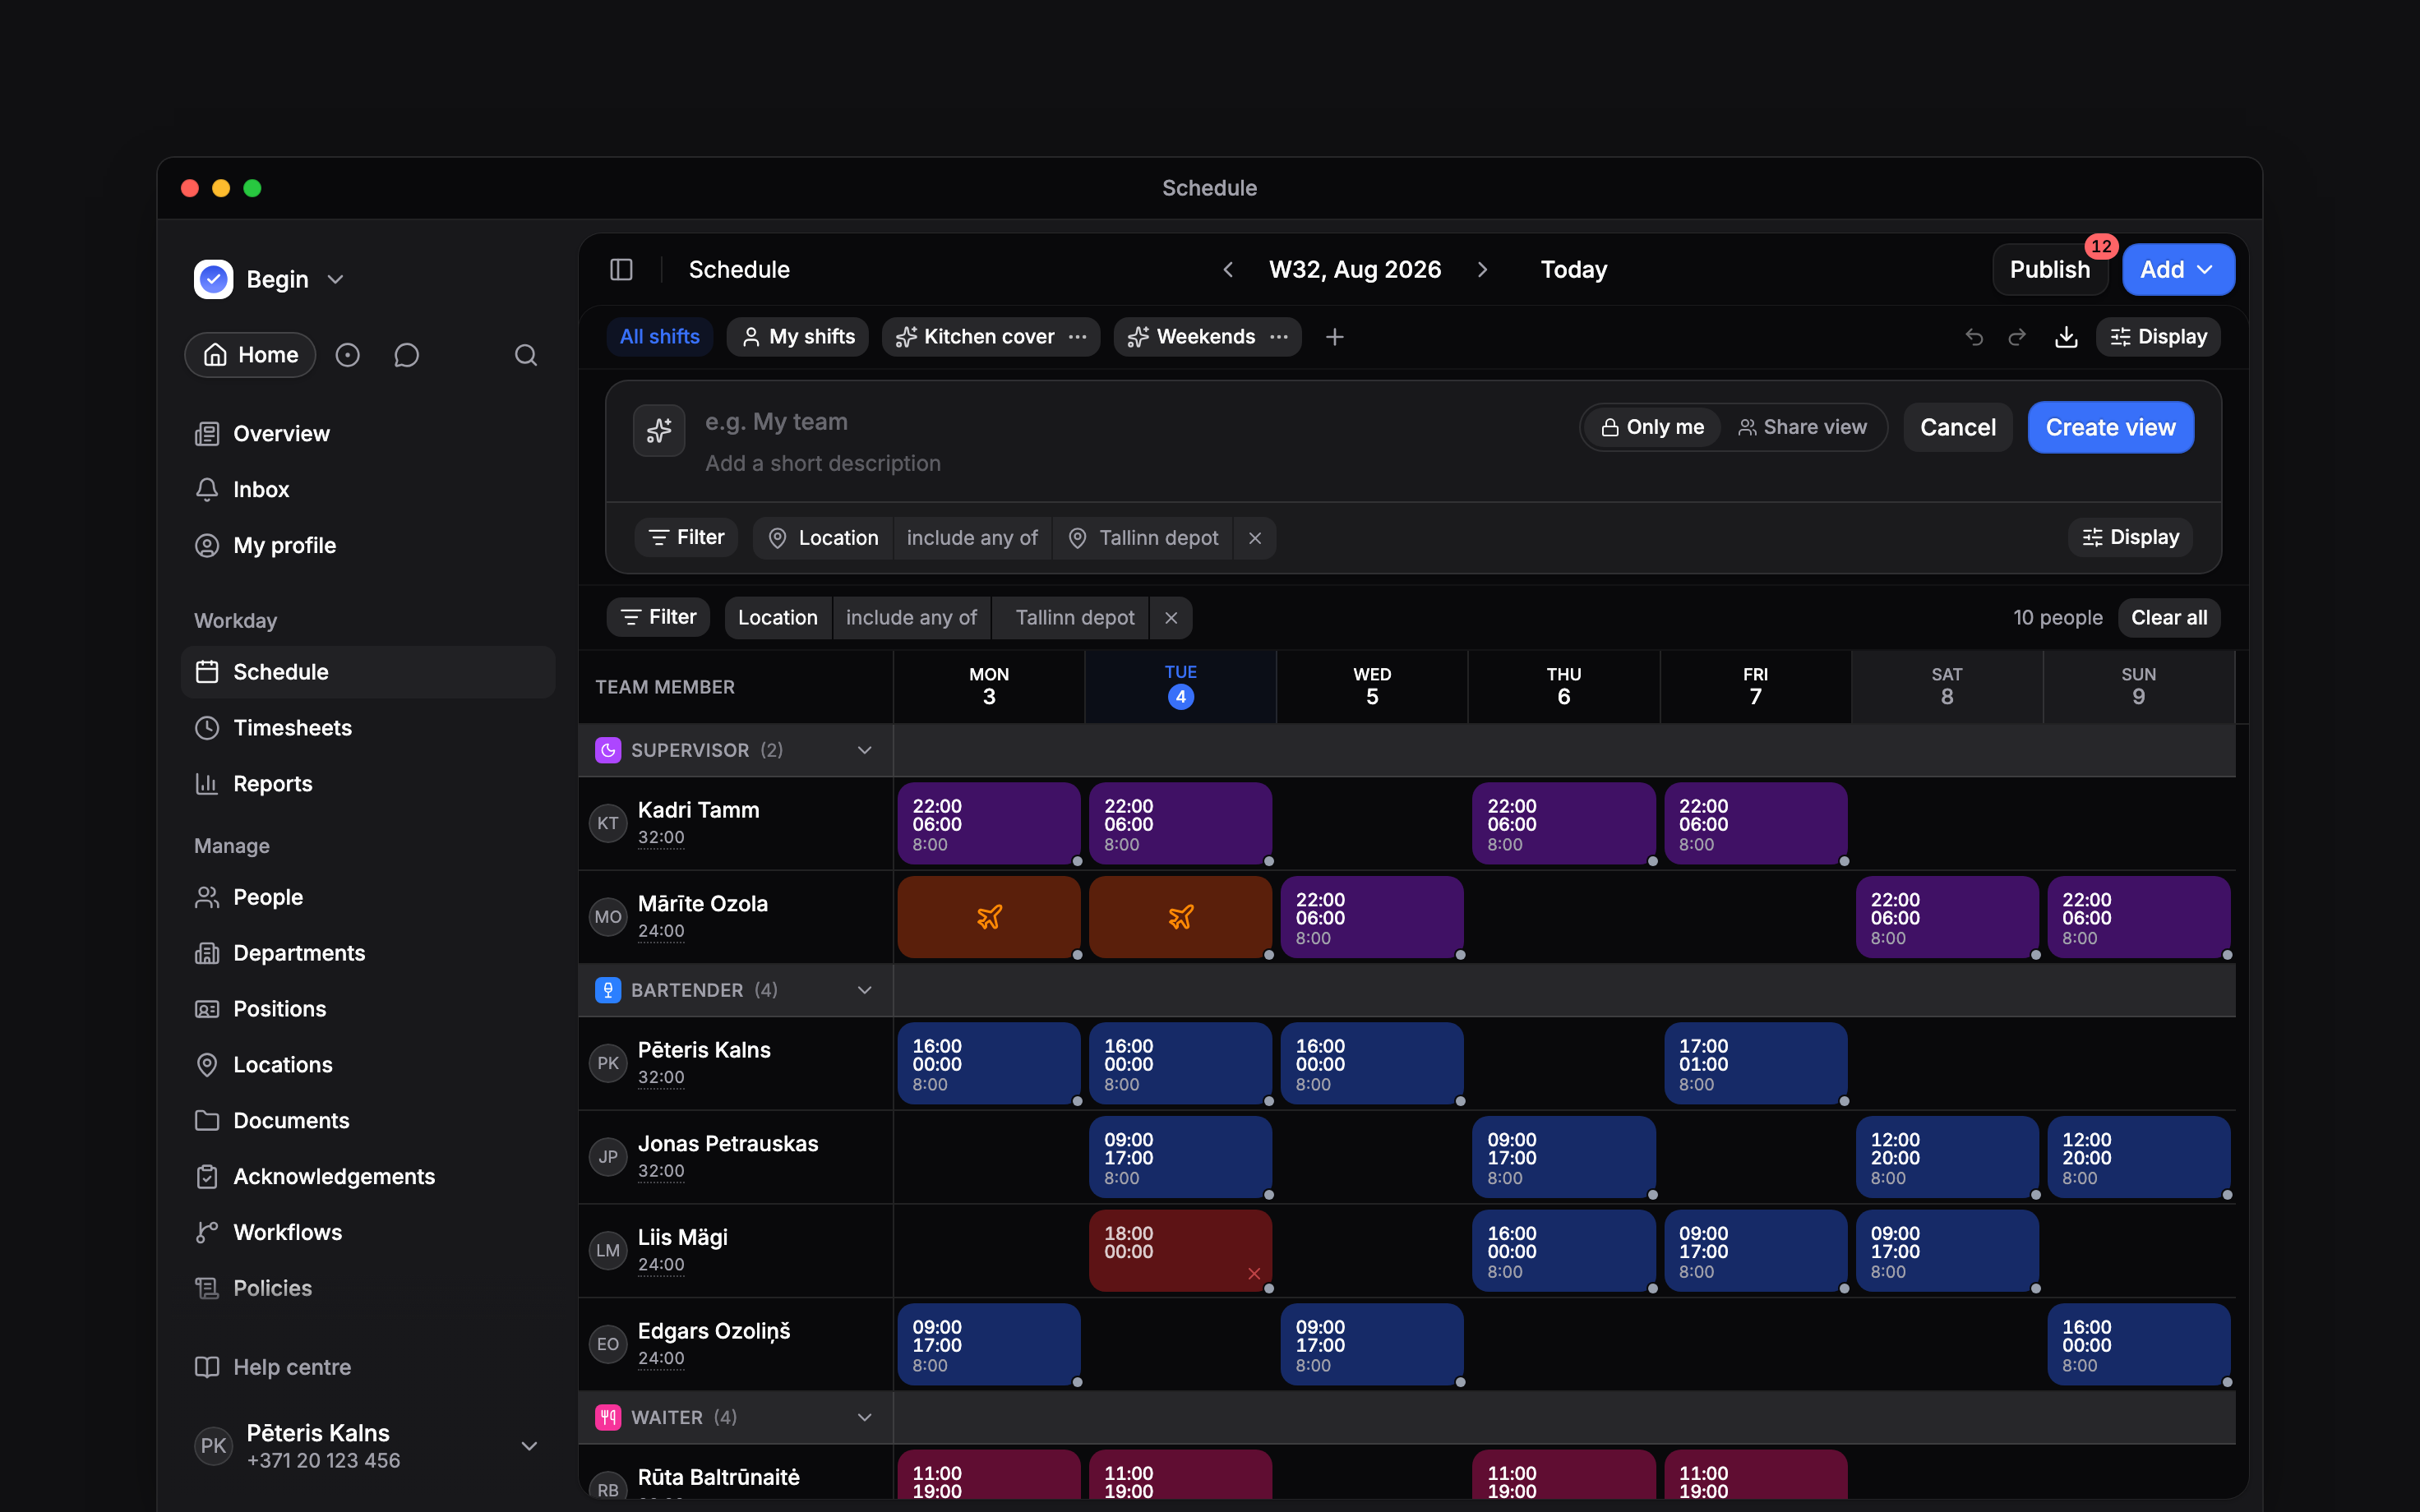Switch to Kitchen cover view
2420x1512 pixels.
coord(975,337)
